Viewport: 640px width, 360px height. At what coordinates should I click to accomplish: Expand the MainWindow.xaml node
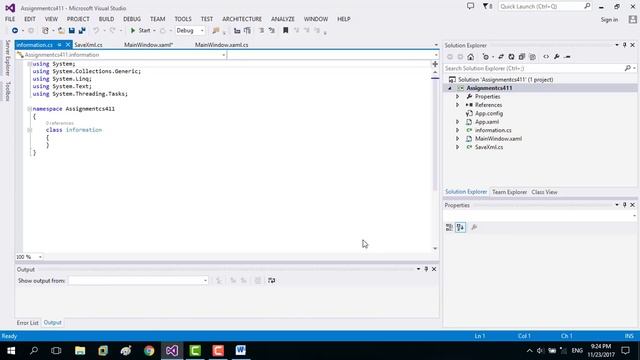[x=458, y=139]
